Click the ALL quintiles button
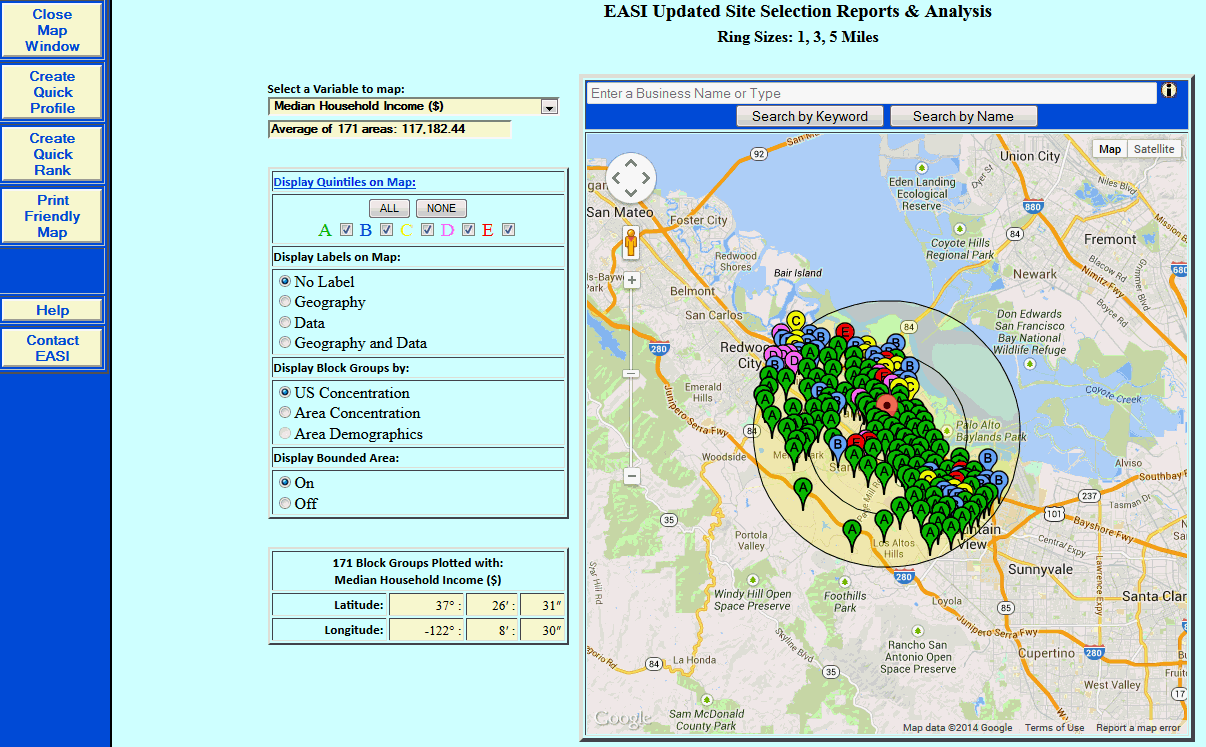The height and width of the screenshot is (747, 1206). pyautogui.click(x=389, y=208)
